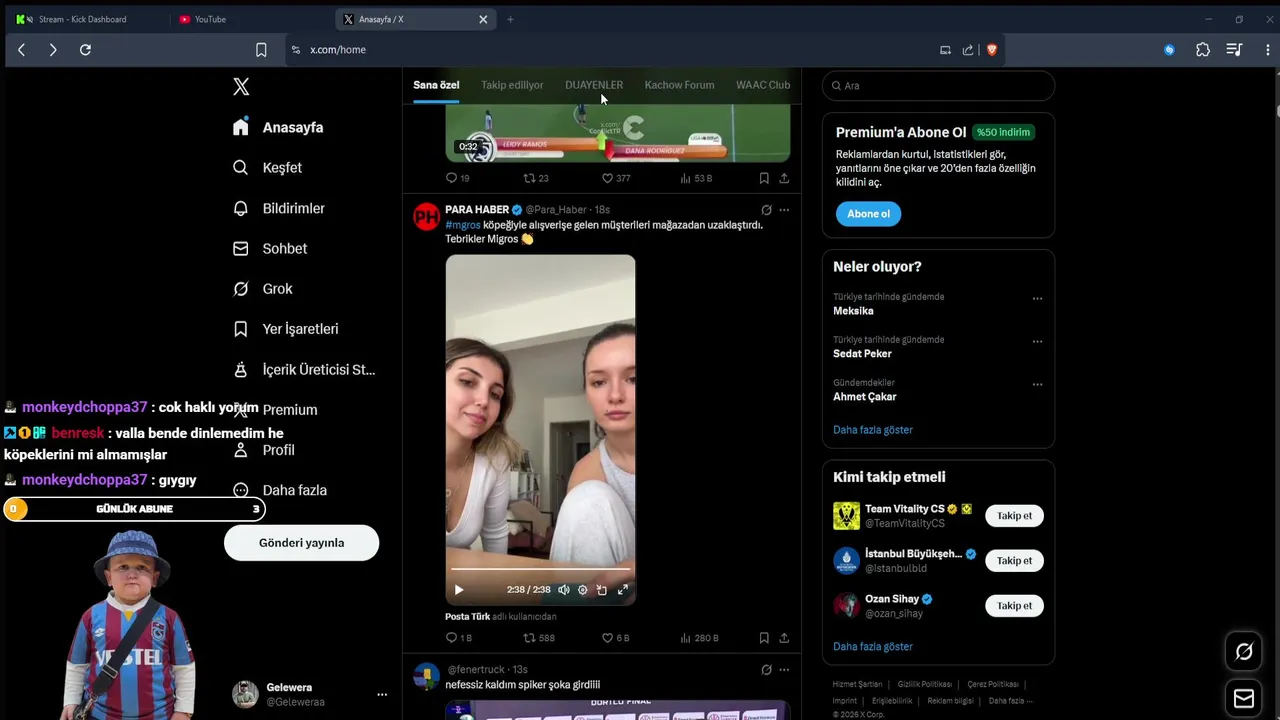Click #migros hashtag link
Viewport: 1280px width, 720px height.
(x=463, y=225)
